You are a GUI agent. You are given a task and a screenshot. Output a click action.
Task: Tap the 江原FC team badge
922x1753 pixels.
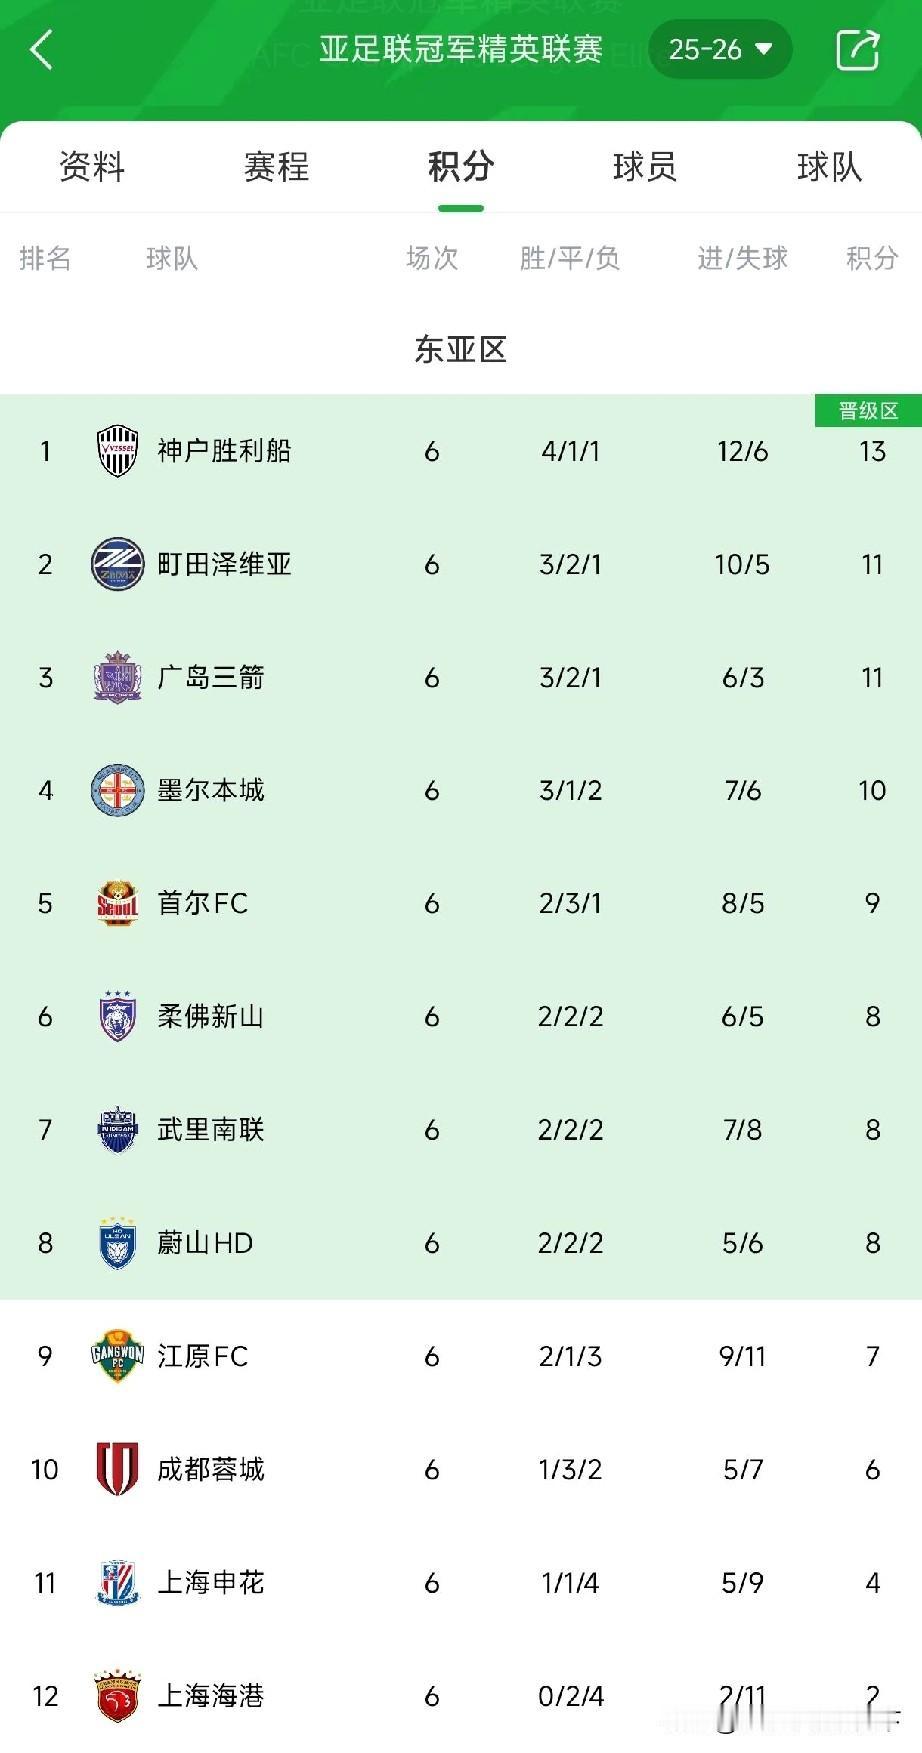117,1356
